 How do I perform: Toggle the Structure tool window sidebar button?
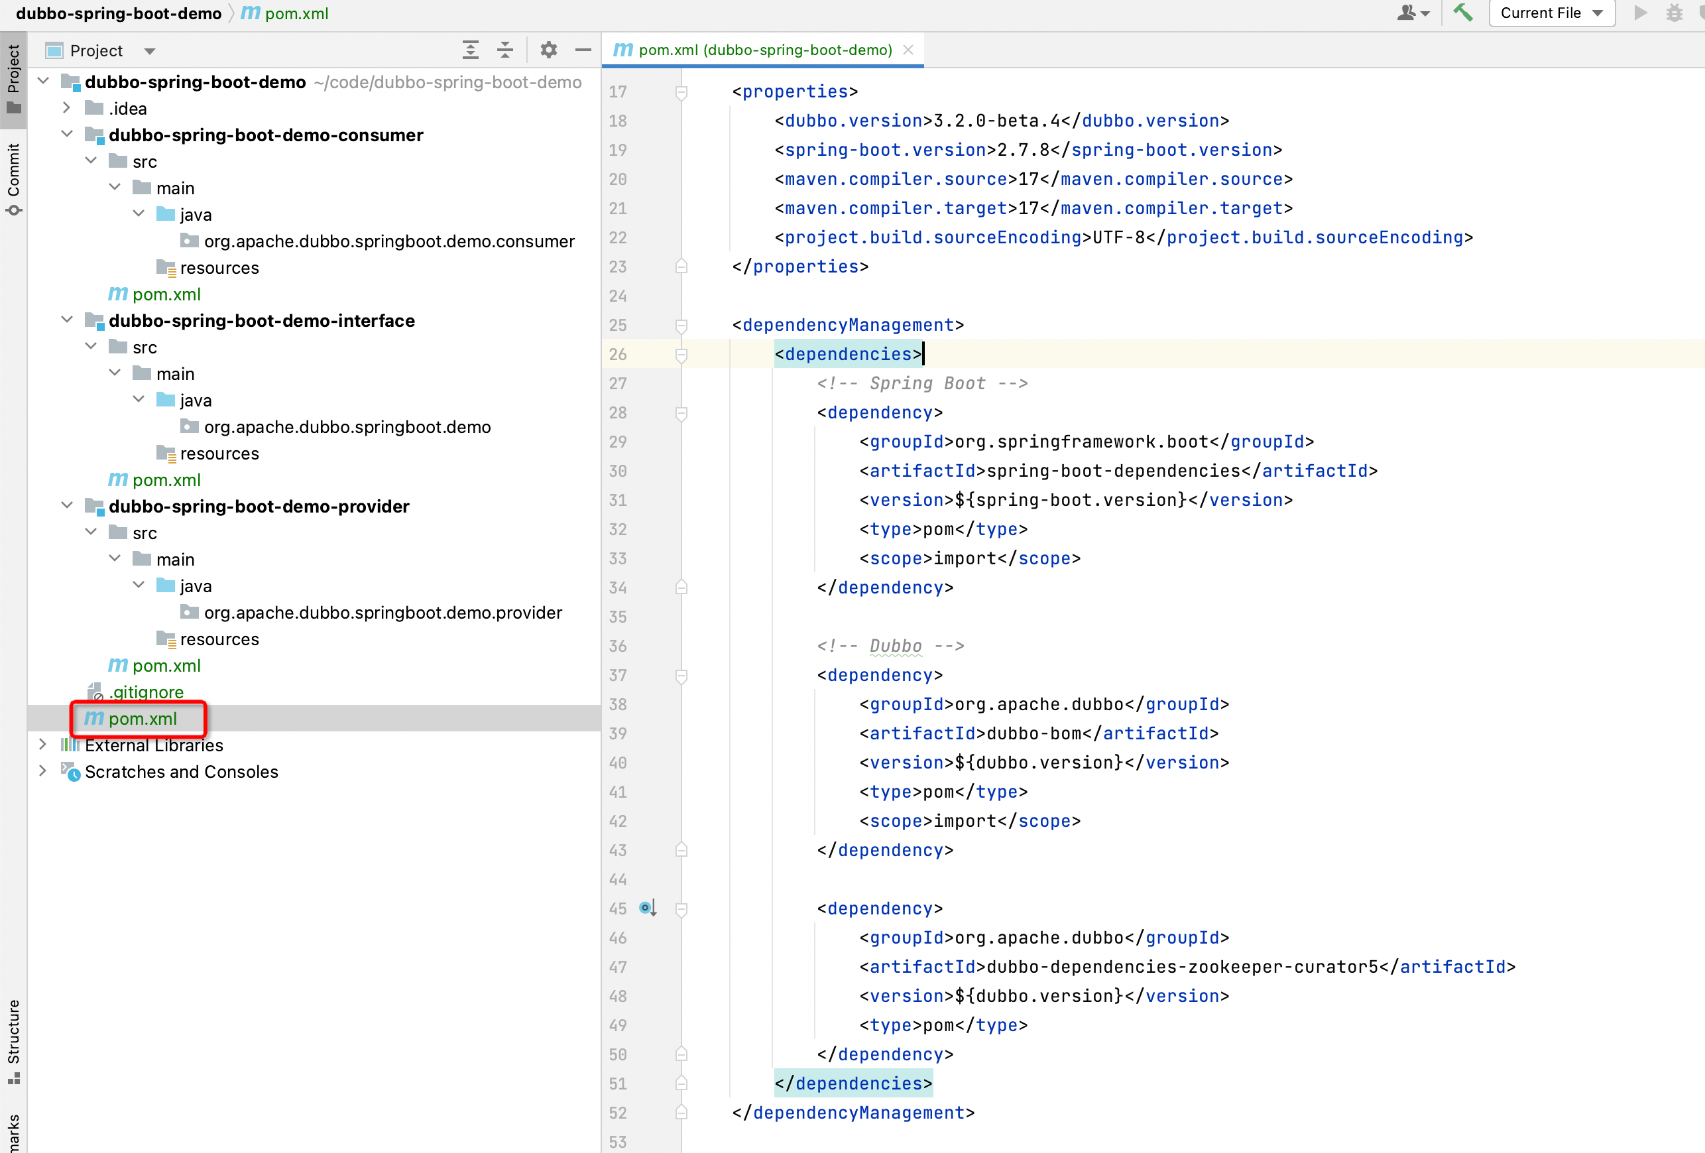pyautogui.click(x=13, y=1040)
